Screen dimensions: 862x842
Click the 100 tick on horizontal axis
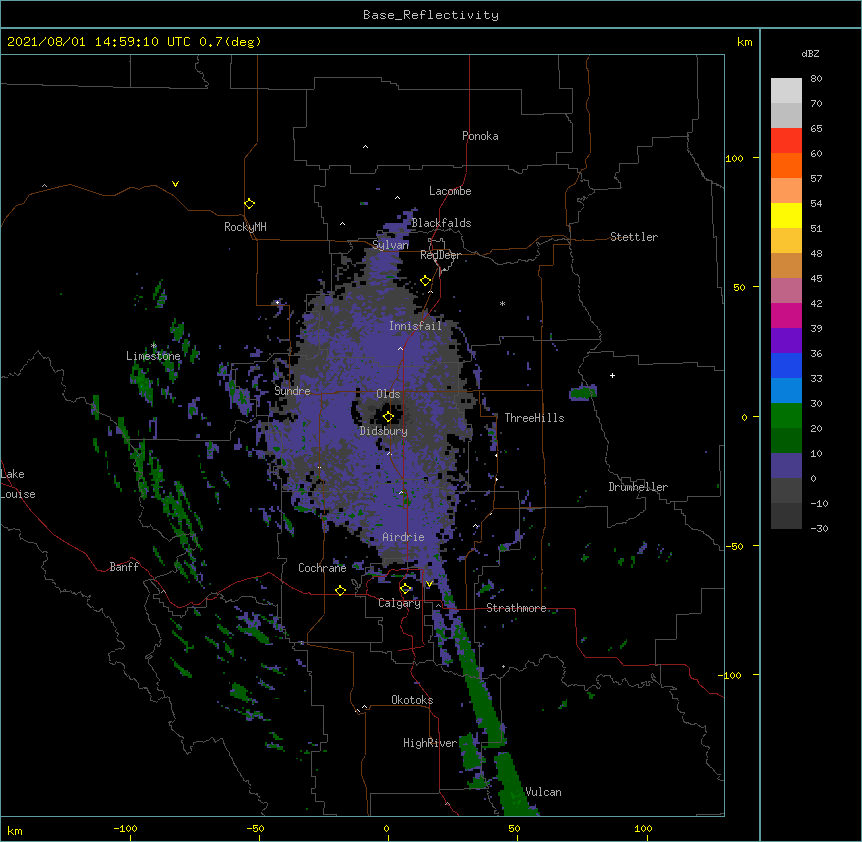click(x=643, y=828)
